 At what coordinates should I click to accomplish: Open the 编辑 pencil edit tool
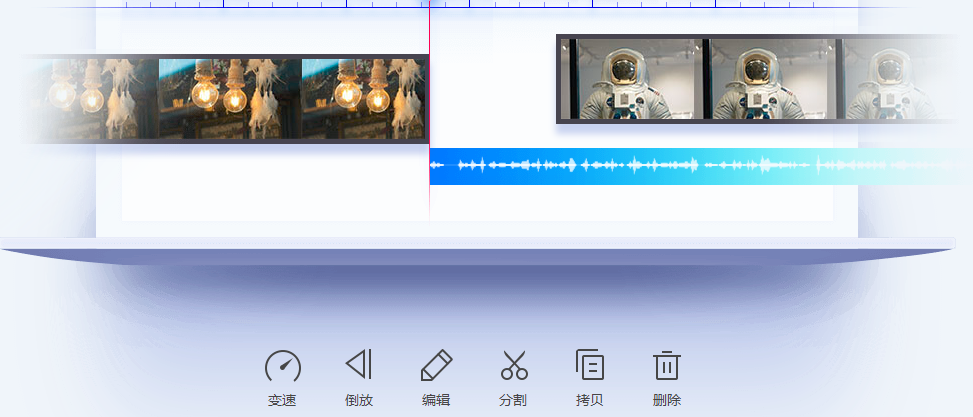click(436, 365)
